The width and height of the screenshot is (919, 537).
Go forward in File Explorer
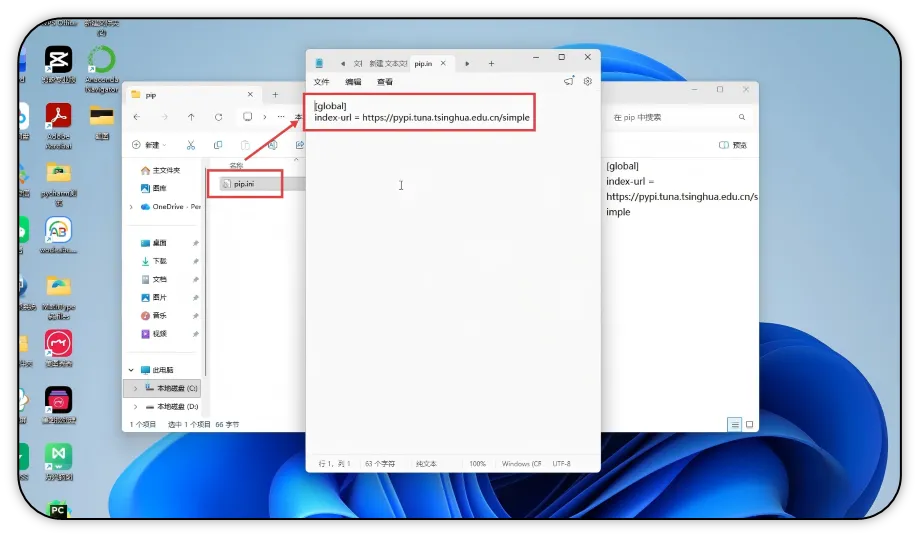click(164, 117)
